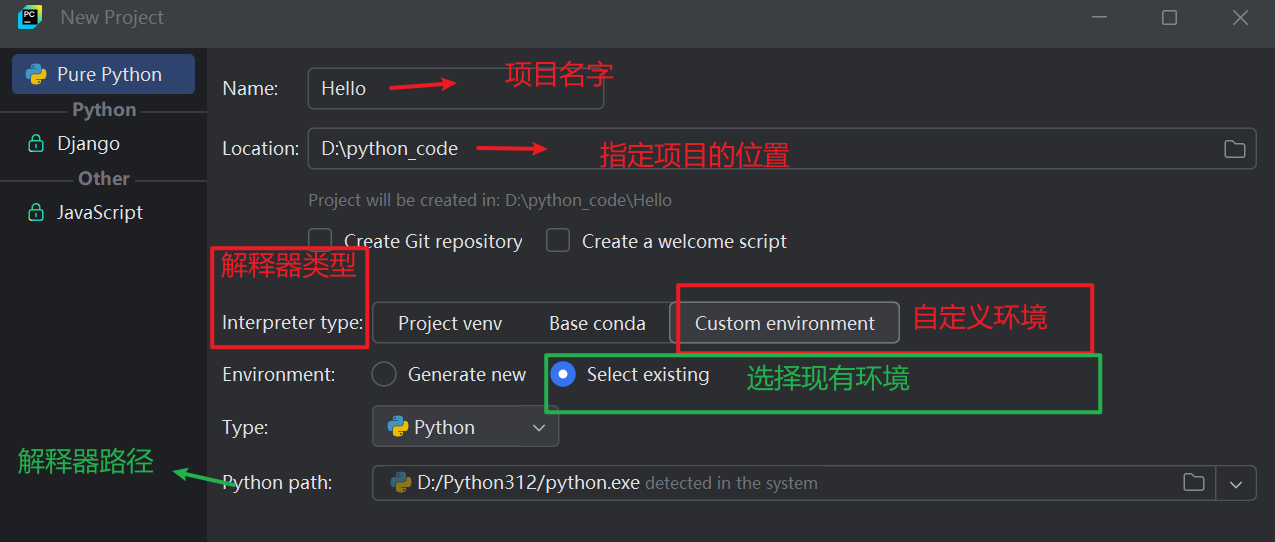Click the Python icon beside Pure Python
This screenshot has width=1275, height=542.
36,74
